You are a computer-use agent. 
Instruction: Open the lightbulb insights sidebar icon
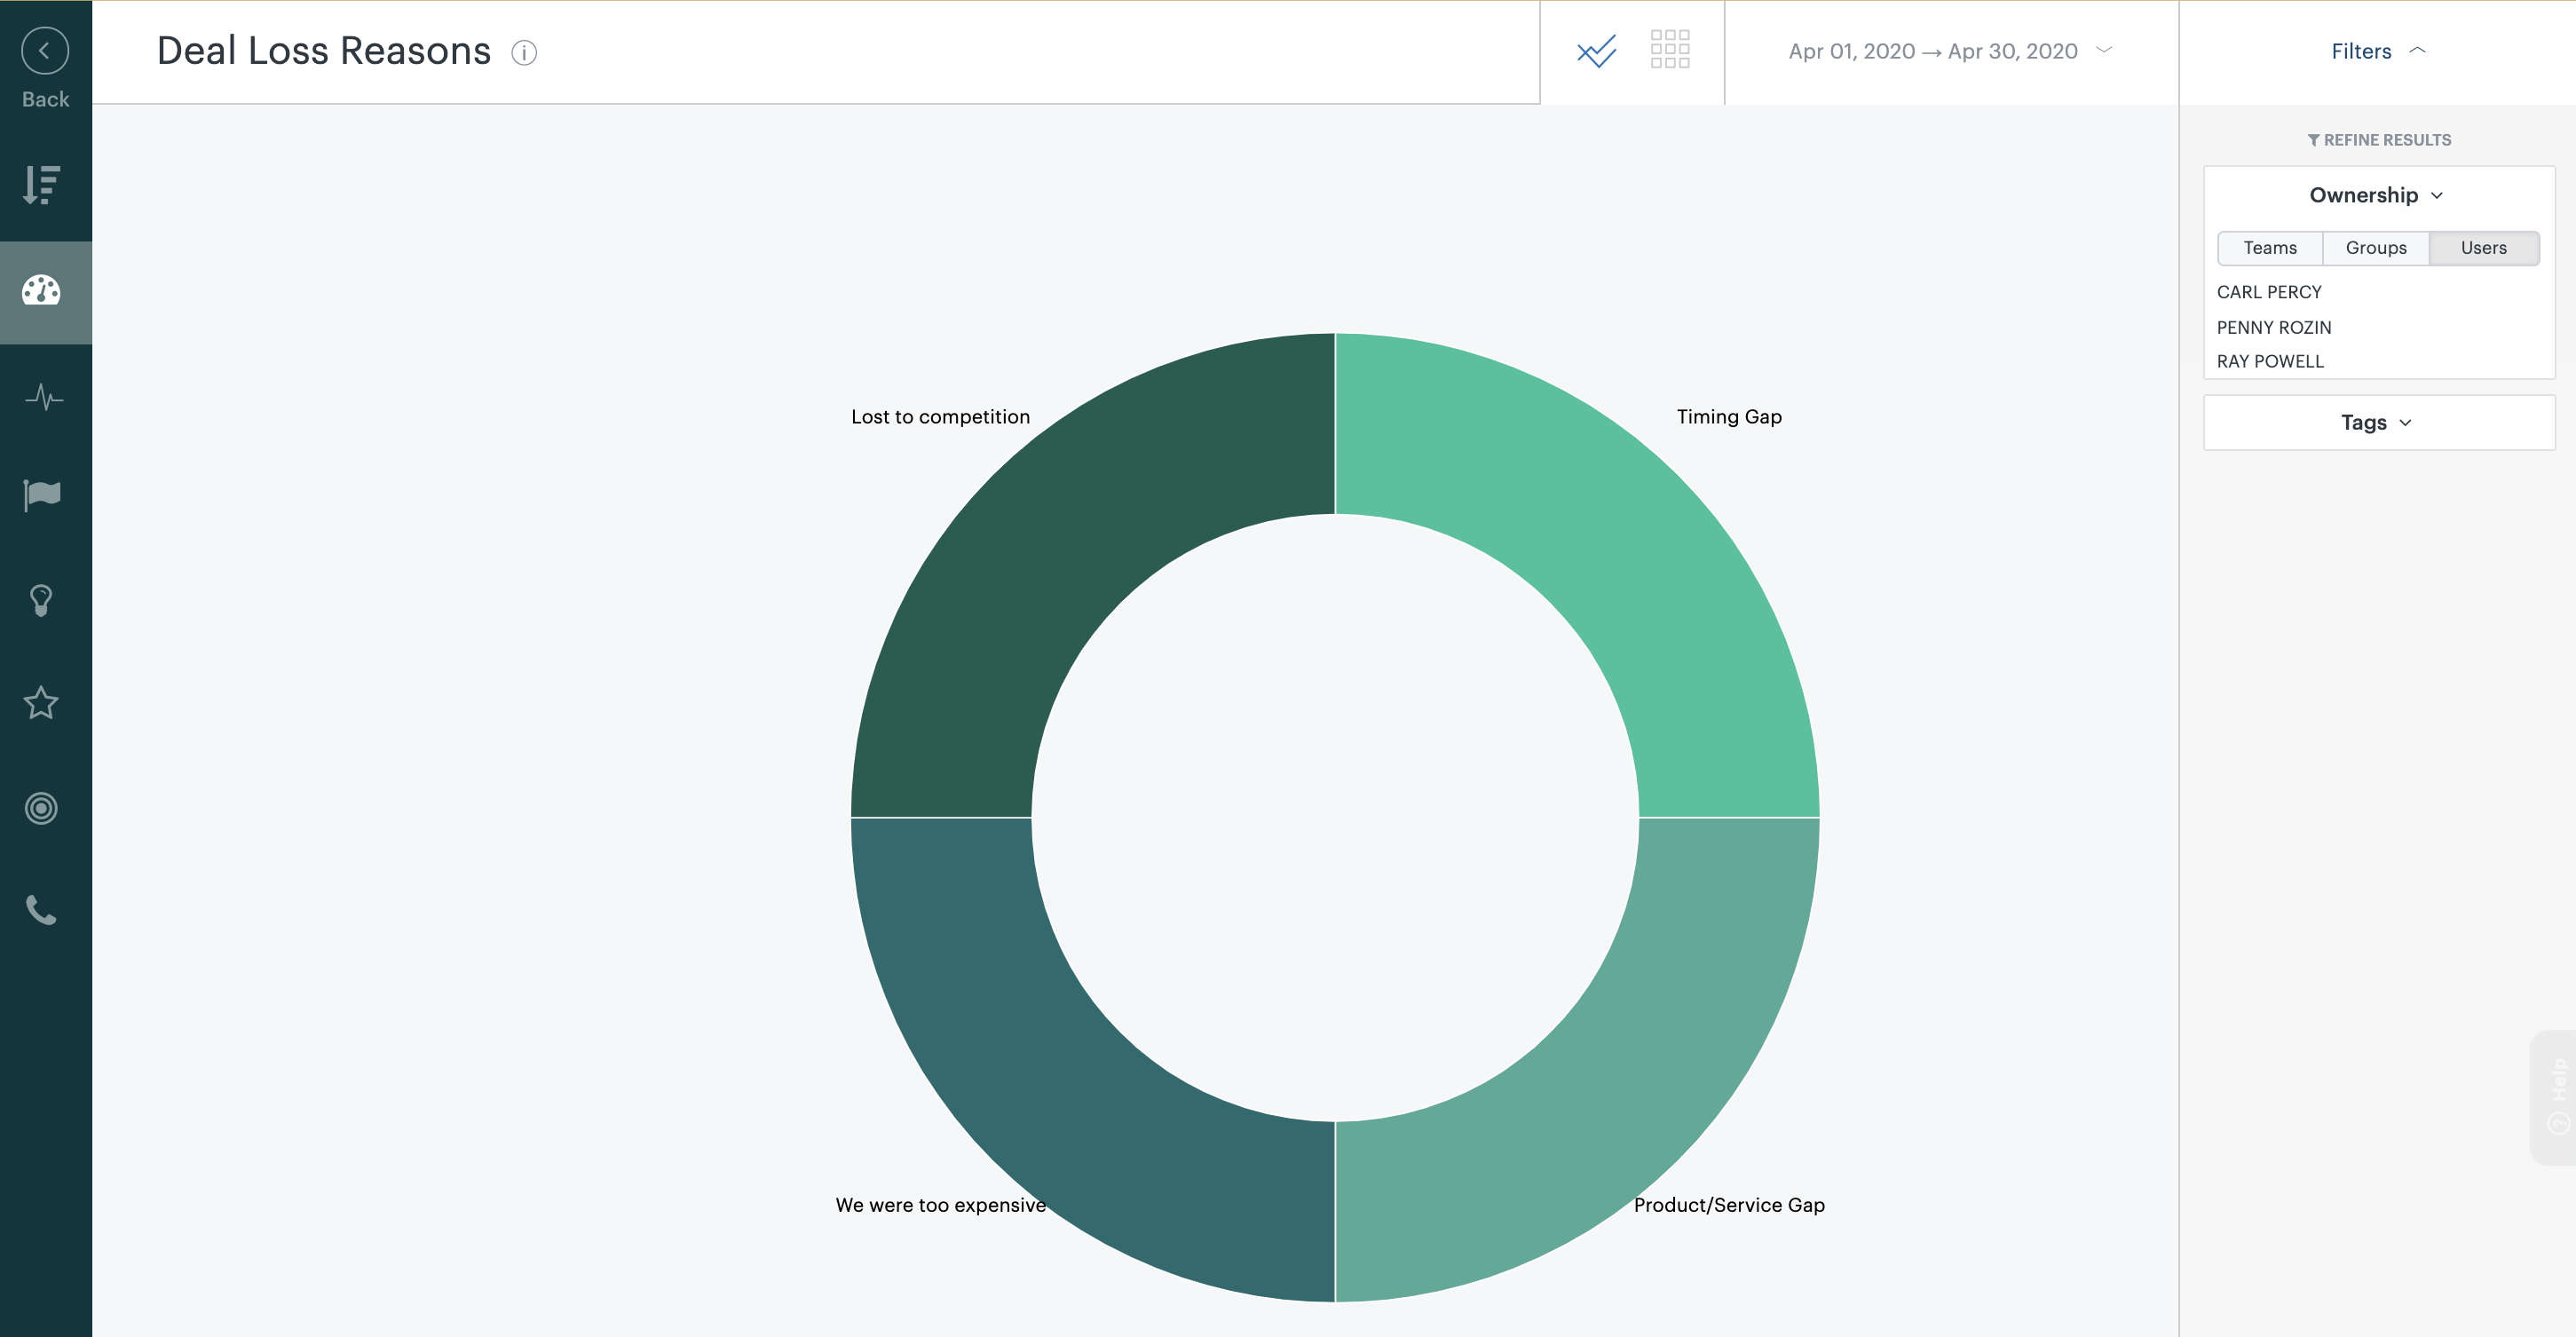coord(41,600)
